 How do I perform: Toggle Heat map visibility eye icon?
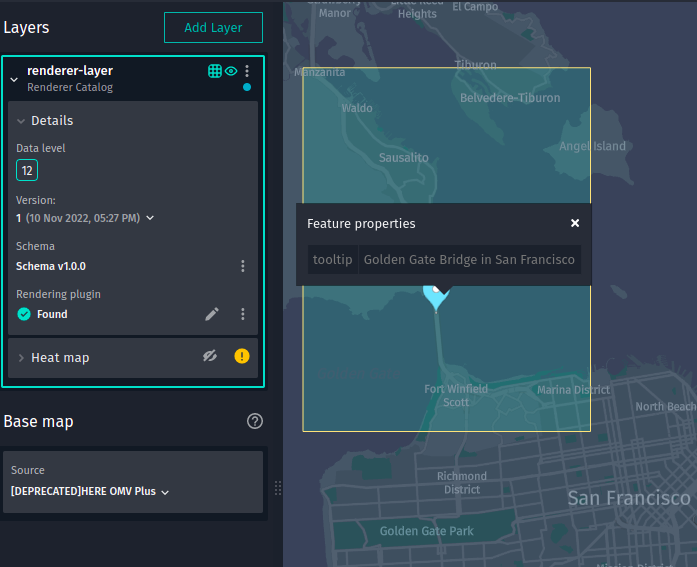click(210, 356)
